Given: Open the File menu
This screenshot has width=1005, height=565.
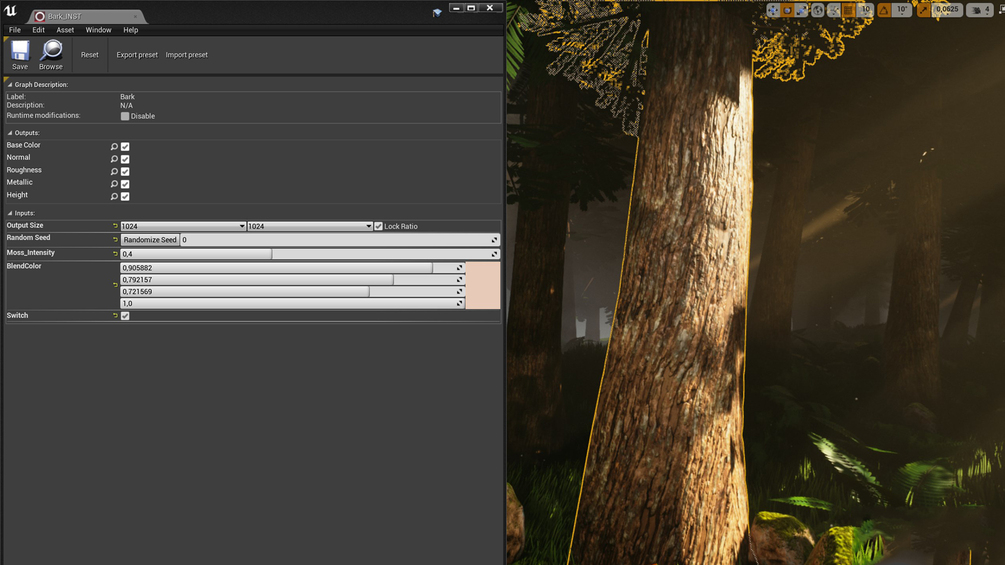Looking at the screenshot, I should pos(15,30).
